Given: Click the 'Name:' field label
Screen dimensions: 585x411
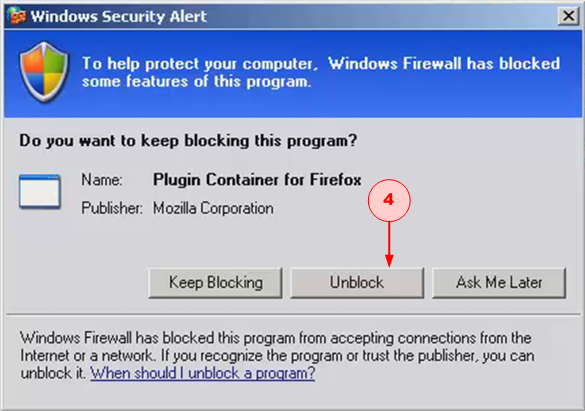Looking at the screenshot, I should [x=102, y=180].
